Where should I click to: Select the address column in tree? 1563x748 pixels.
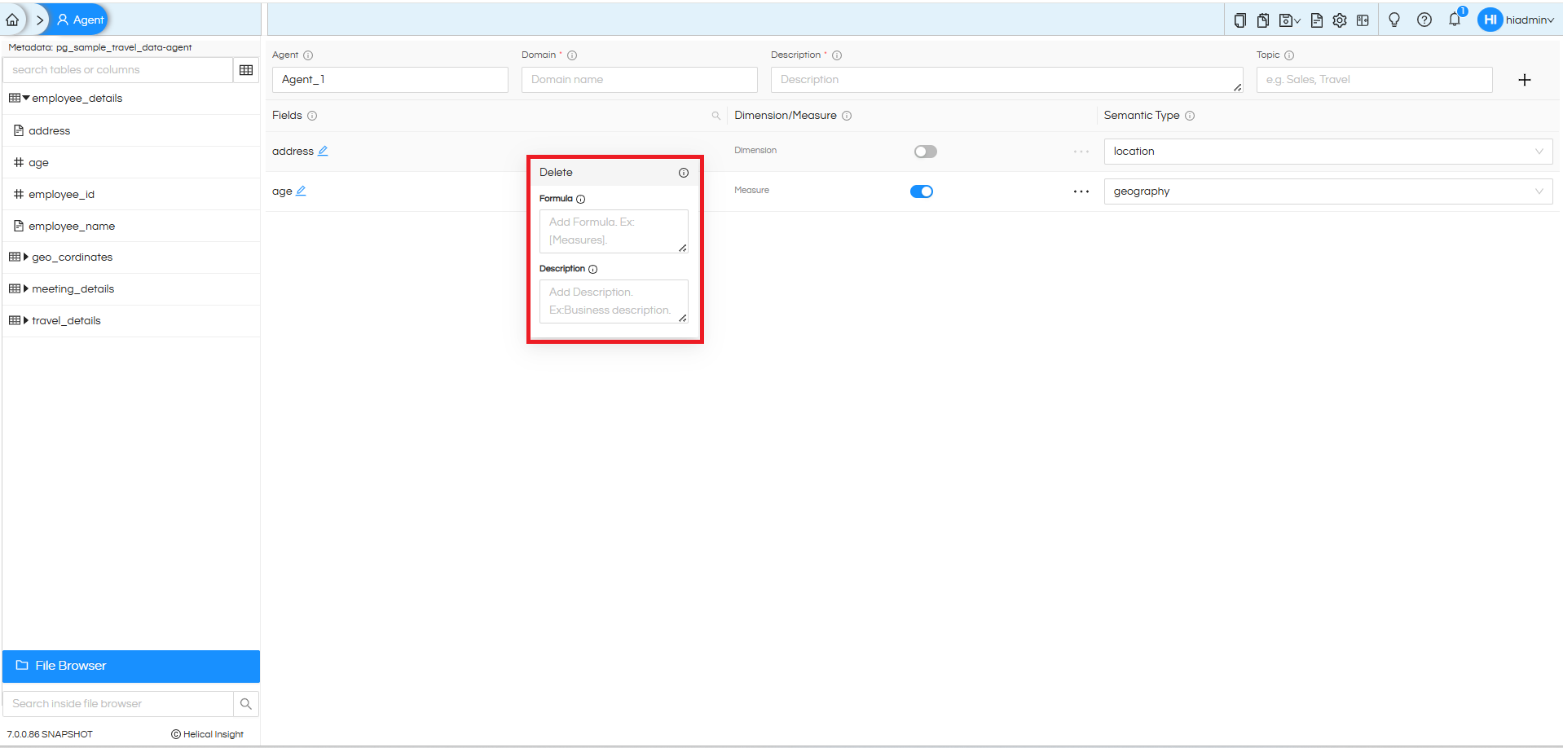49,130
